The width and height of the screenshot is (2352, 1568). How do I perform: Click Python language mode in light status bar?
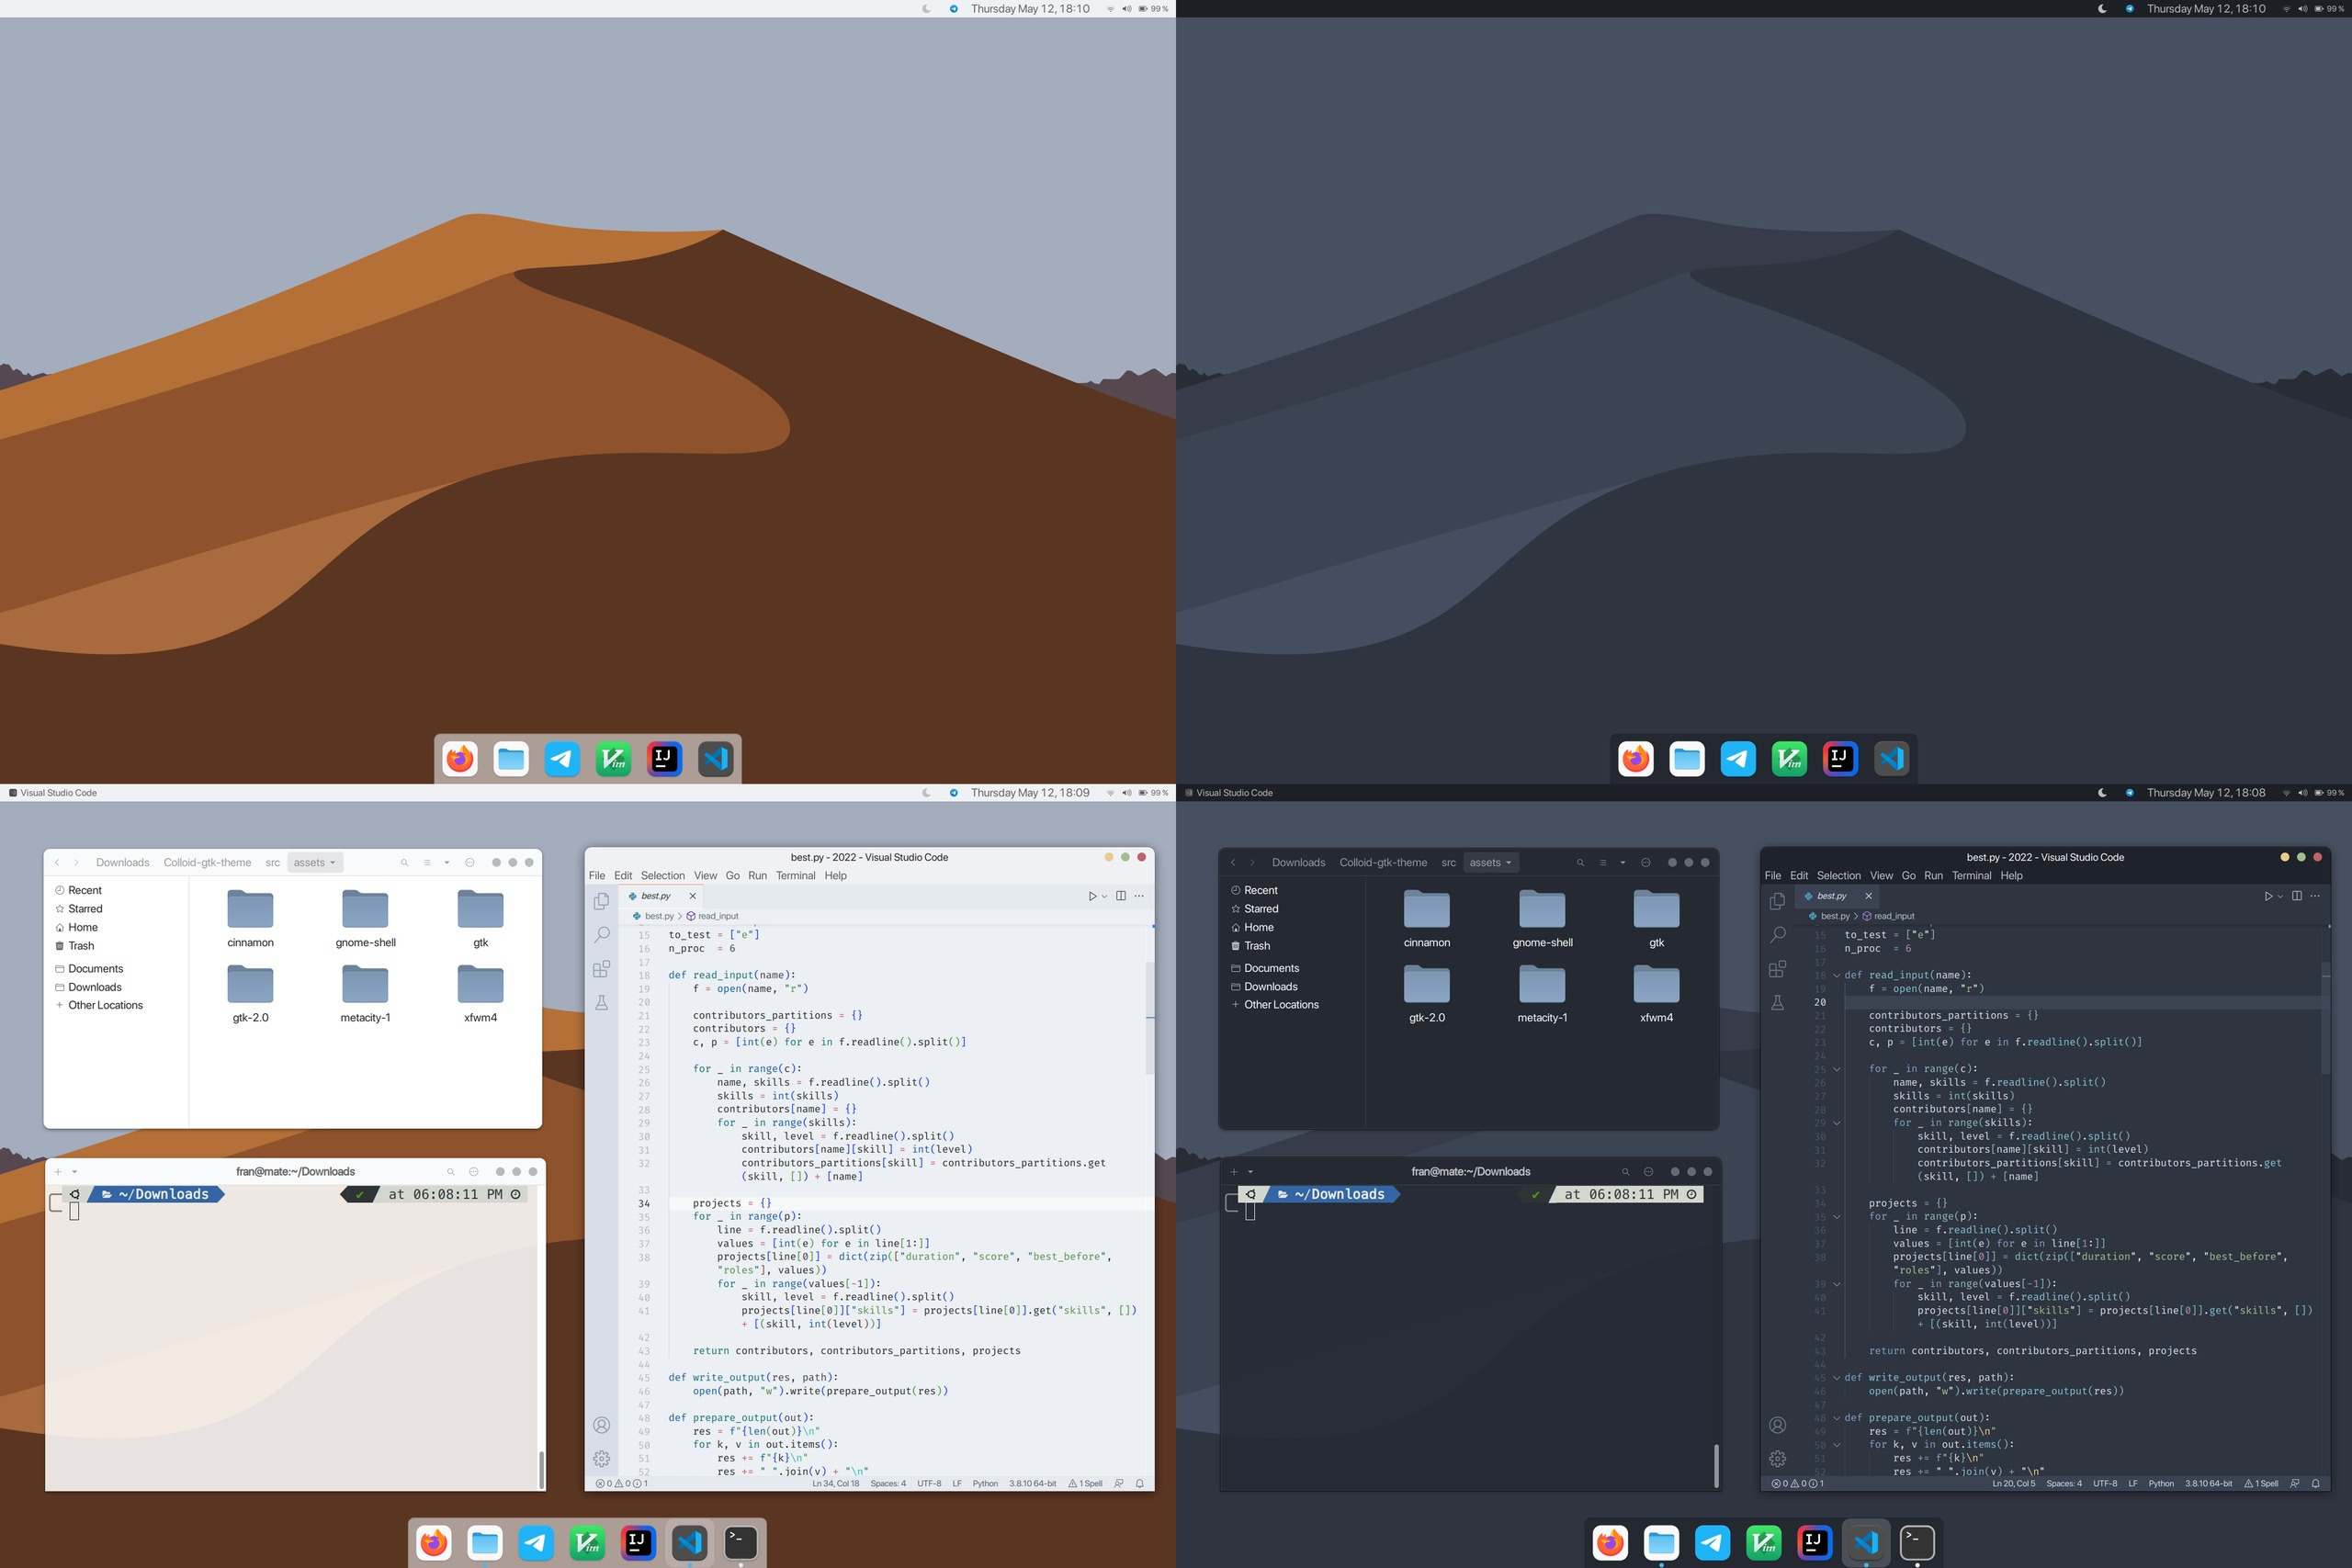985,1483
